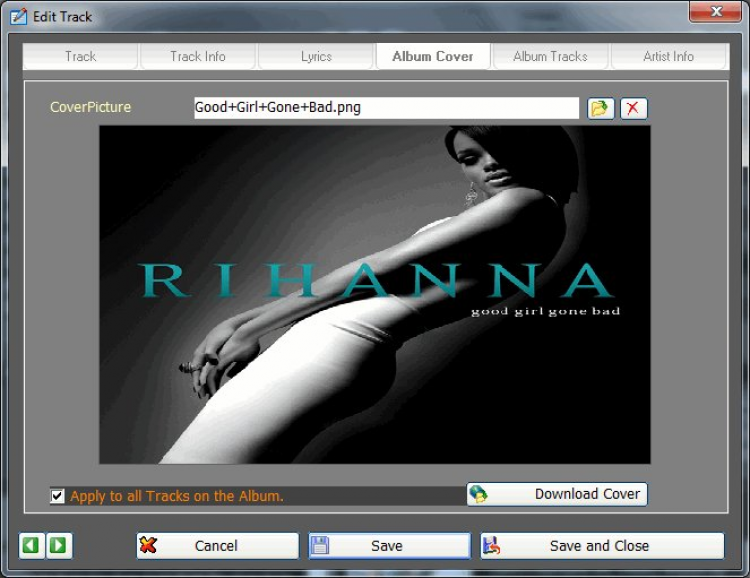Image resolution: width=750 pixels, height=578 pixels.
Task: Open the Album Tracks tab
Action: click(551, 56)
